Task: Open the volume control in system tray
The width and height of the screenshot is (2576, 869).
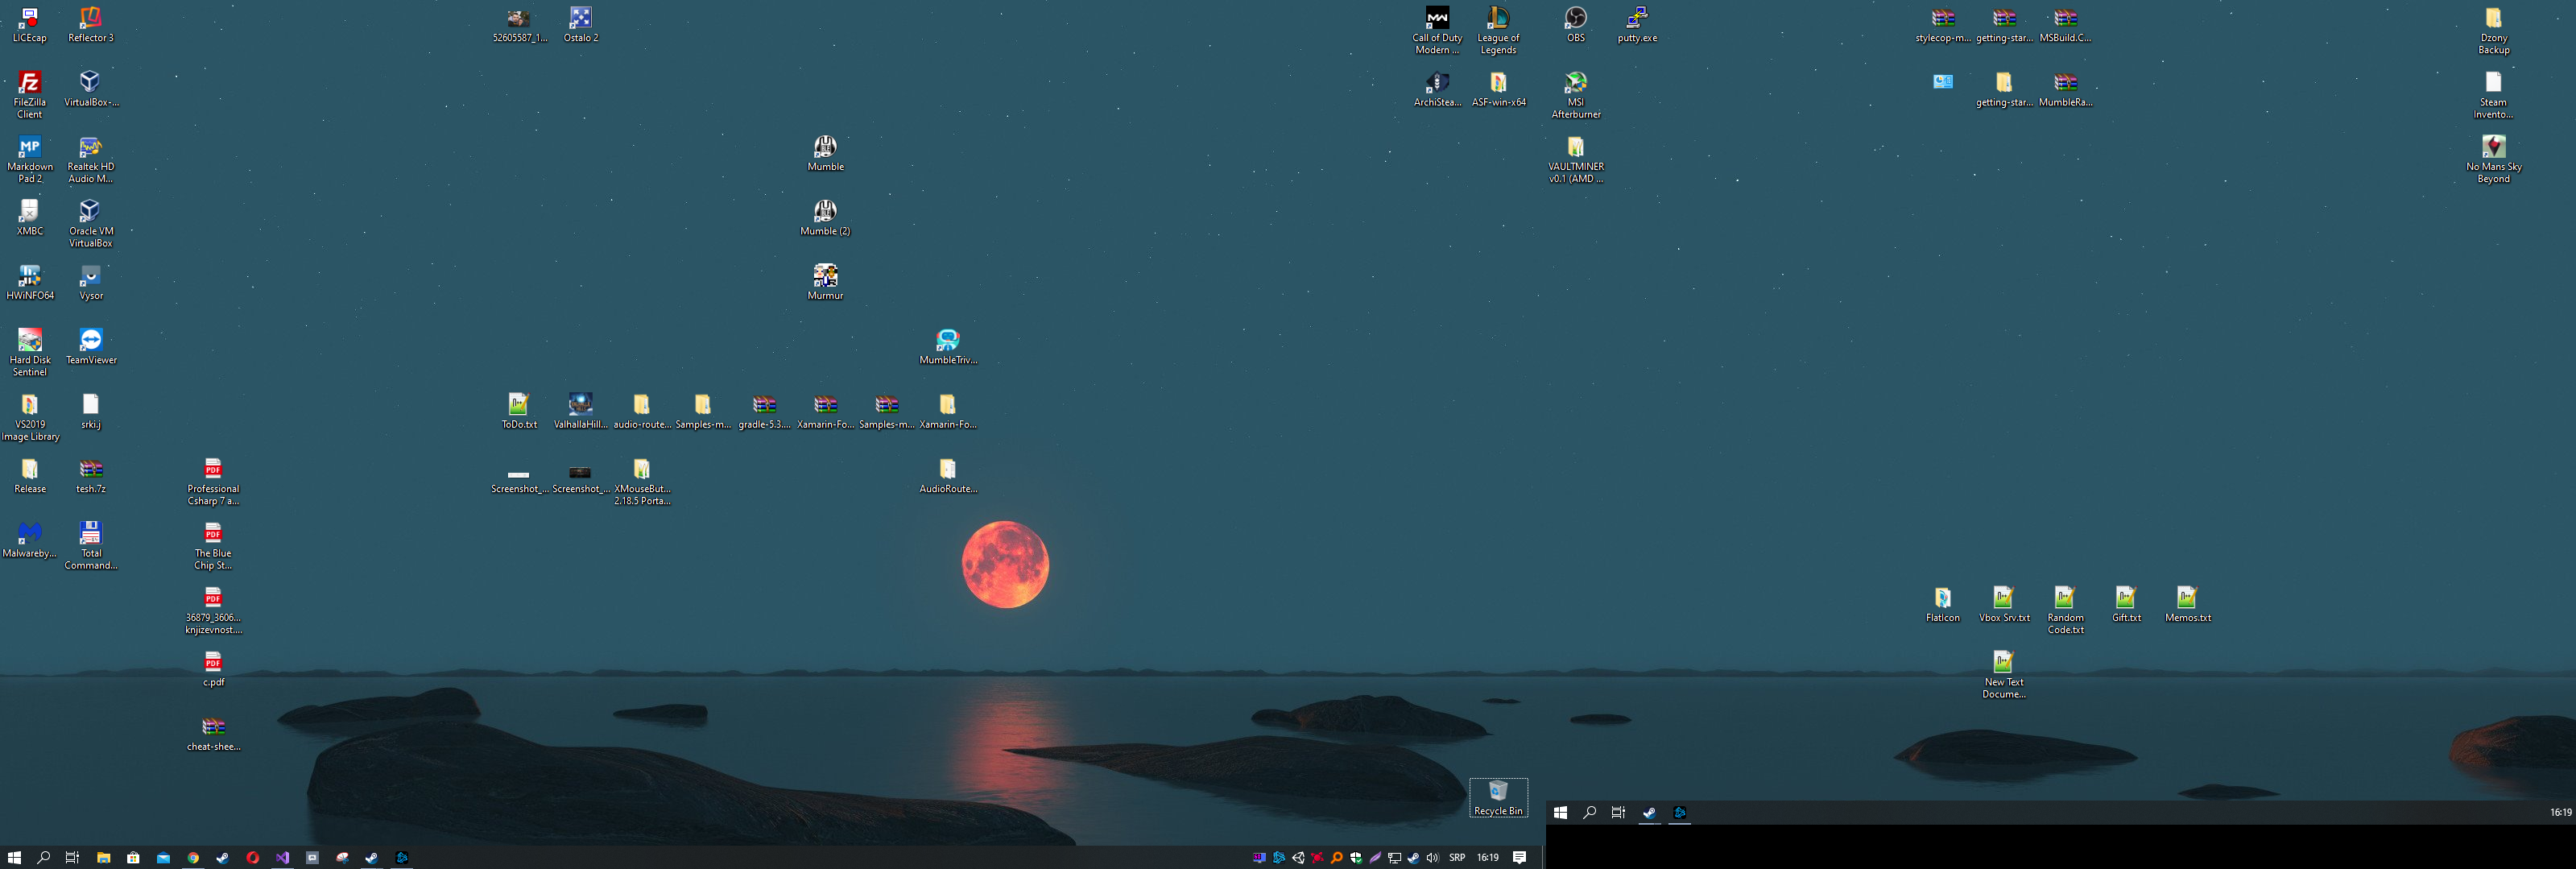Action: pos(1432,857)
